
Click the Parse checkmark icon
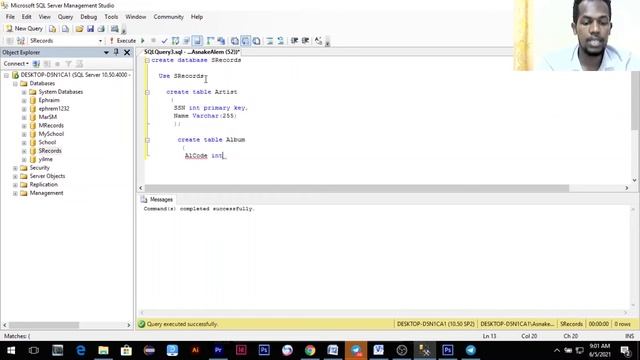click(x=164, y=41)
